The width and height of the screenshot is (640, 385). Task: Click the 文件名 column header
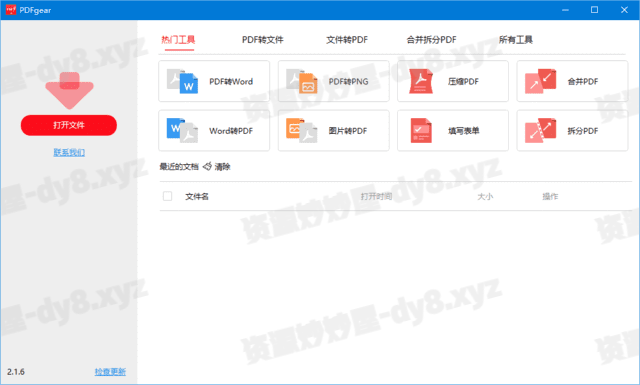tap(197, 196)
